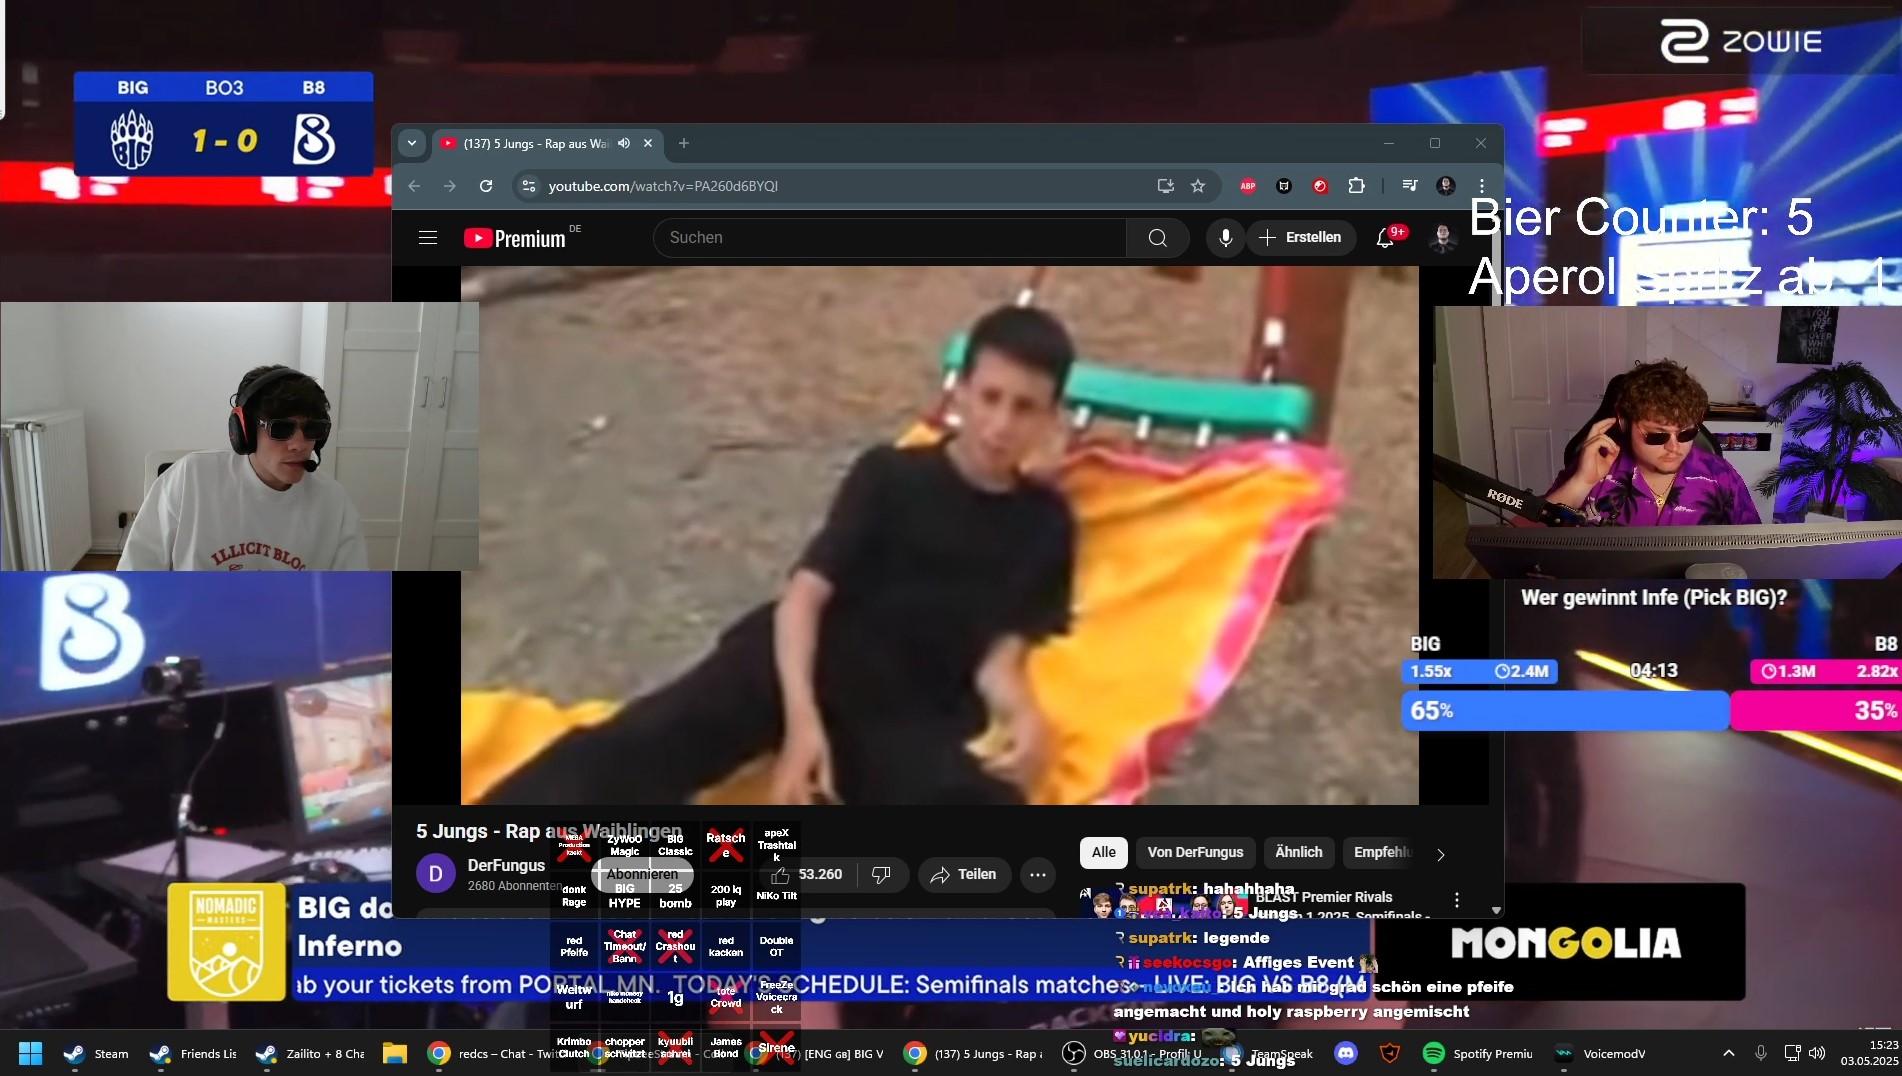This screenshot has height=1076, width=1902.
Task: Open the black square extension icon
Action: click(1284, 186)
